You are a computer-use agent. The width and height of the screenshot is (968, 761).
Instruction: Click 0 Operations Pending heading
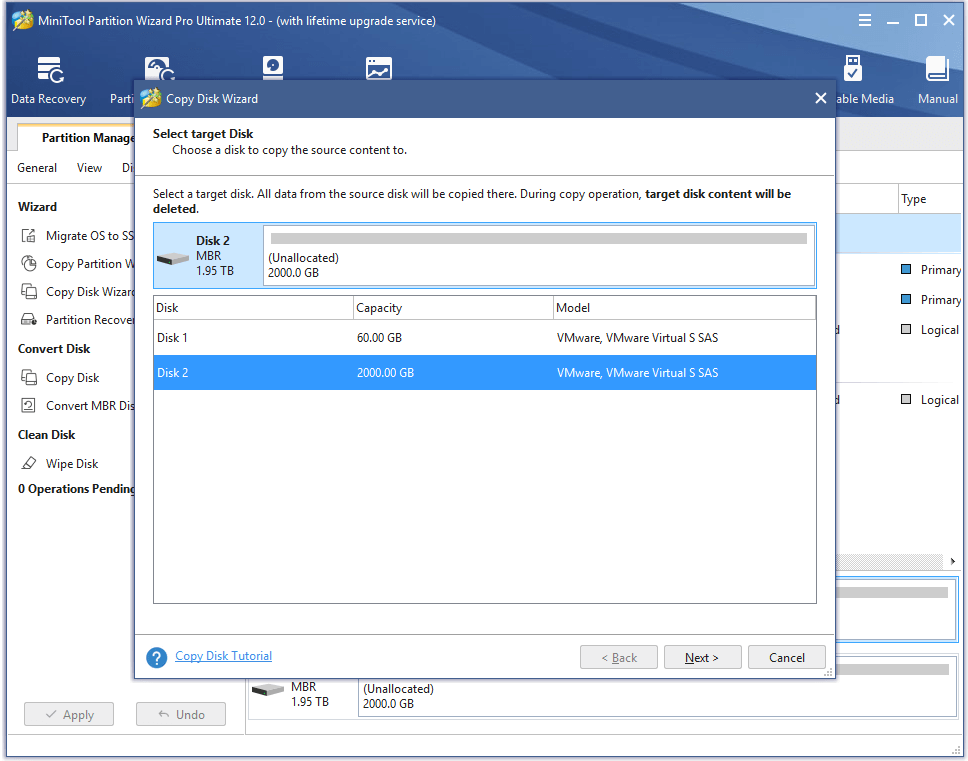(x=76, y=488)
